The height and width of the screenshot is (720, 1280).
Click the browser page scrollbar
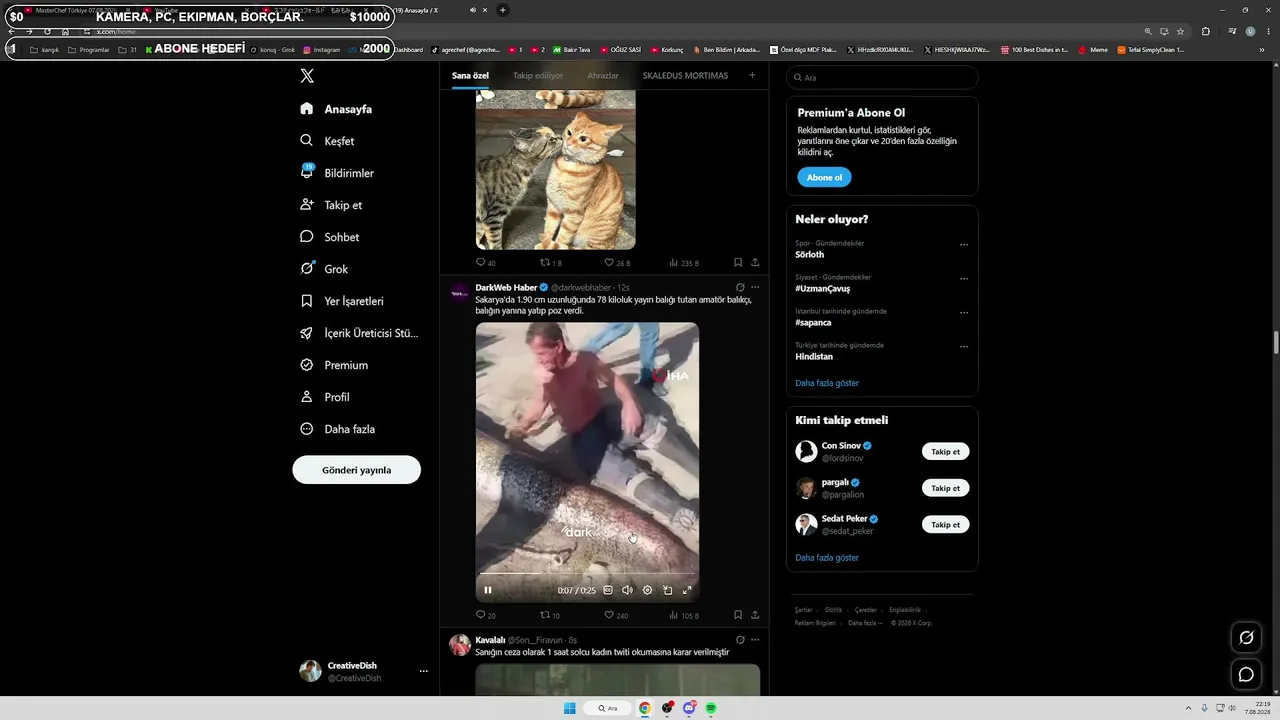pos(1275,342)
